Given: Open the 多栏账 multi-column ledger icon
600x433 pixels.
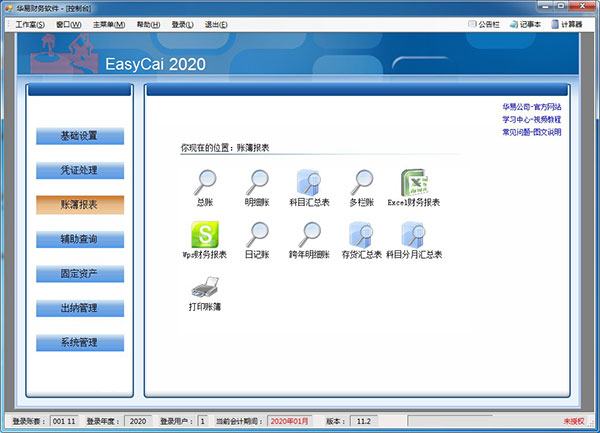Looking at the screenshot, I should (361, 183).
